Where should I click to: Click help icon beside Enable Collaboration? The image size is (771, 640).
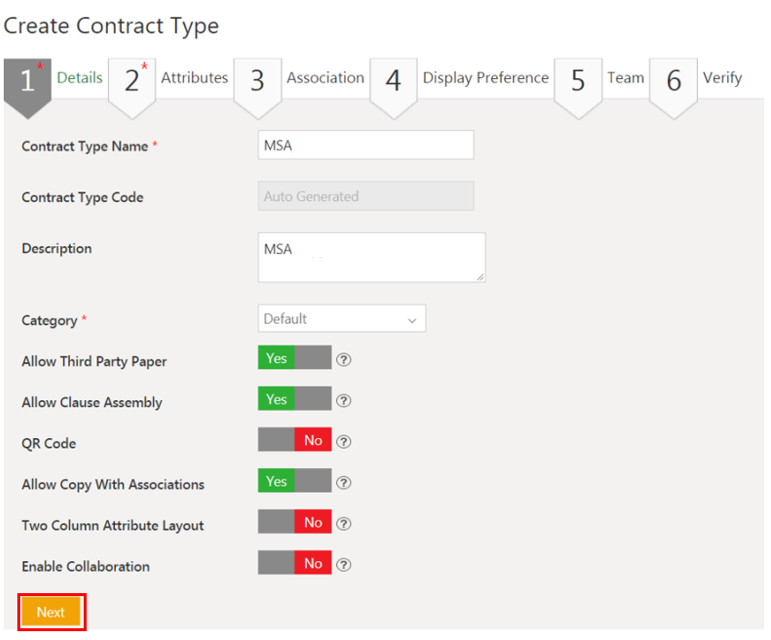[344, 564]
